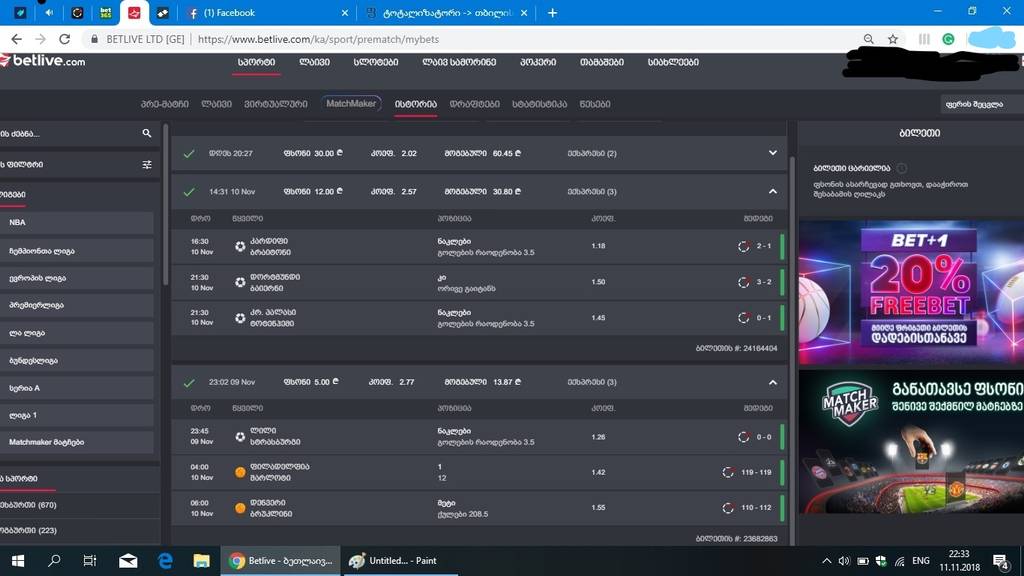Click the sidebar vertical scrollbar
Screen dimensions: 1024x576
pos(165,206)
